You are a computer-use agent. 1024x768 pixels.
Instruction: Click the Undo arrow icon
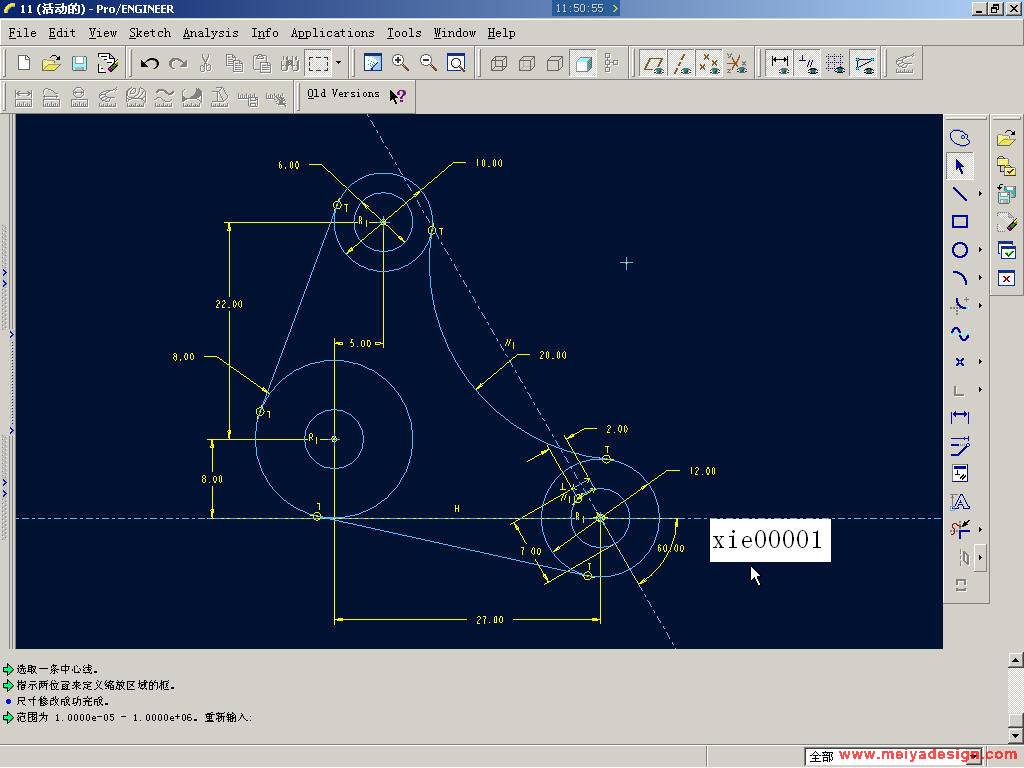(150, 63)
